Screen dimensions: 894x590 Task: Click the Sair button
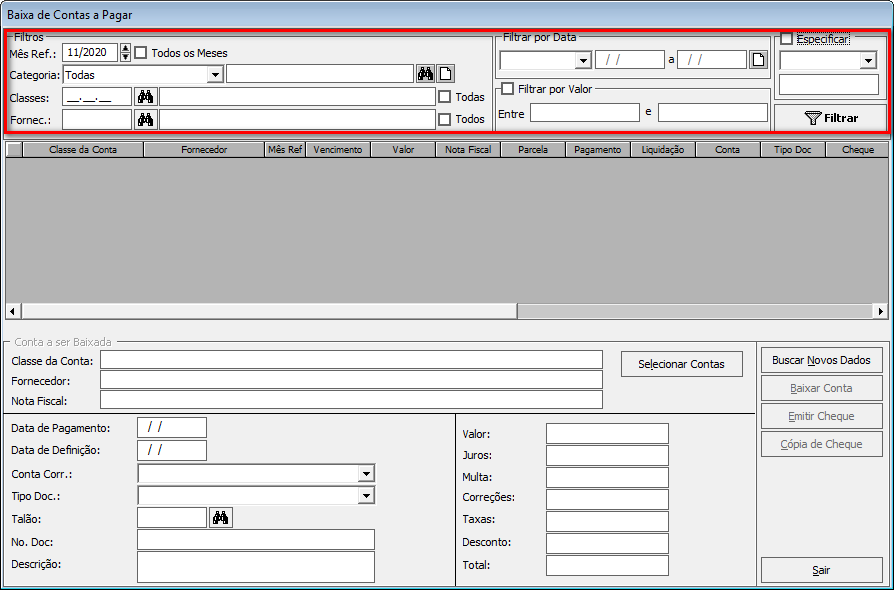[x=822, y=570]
